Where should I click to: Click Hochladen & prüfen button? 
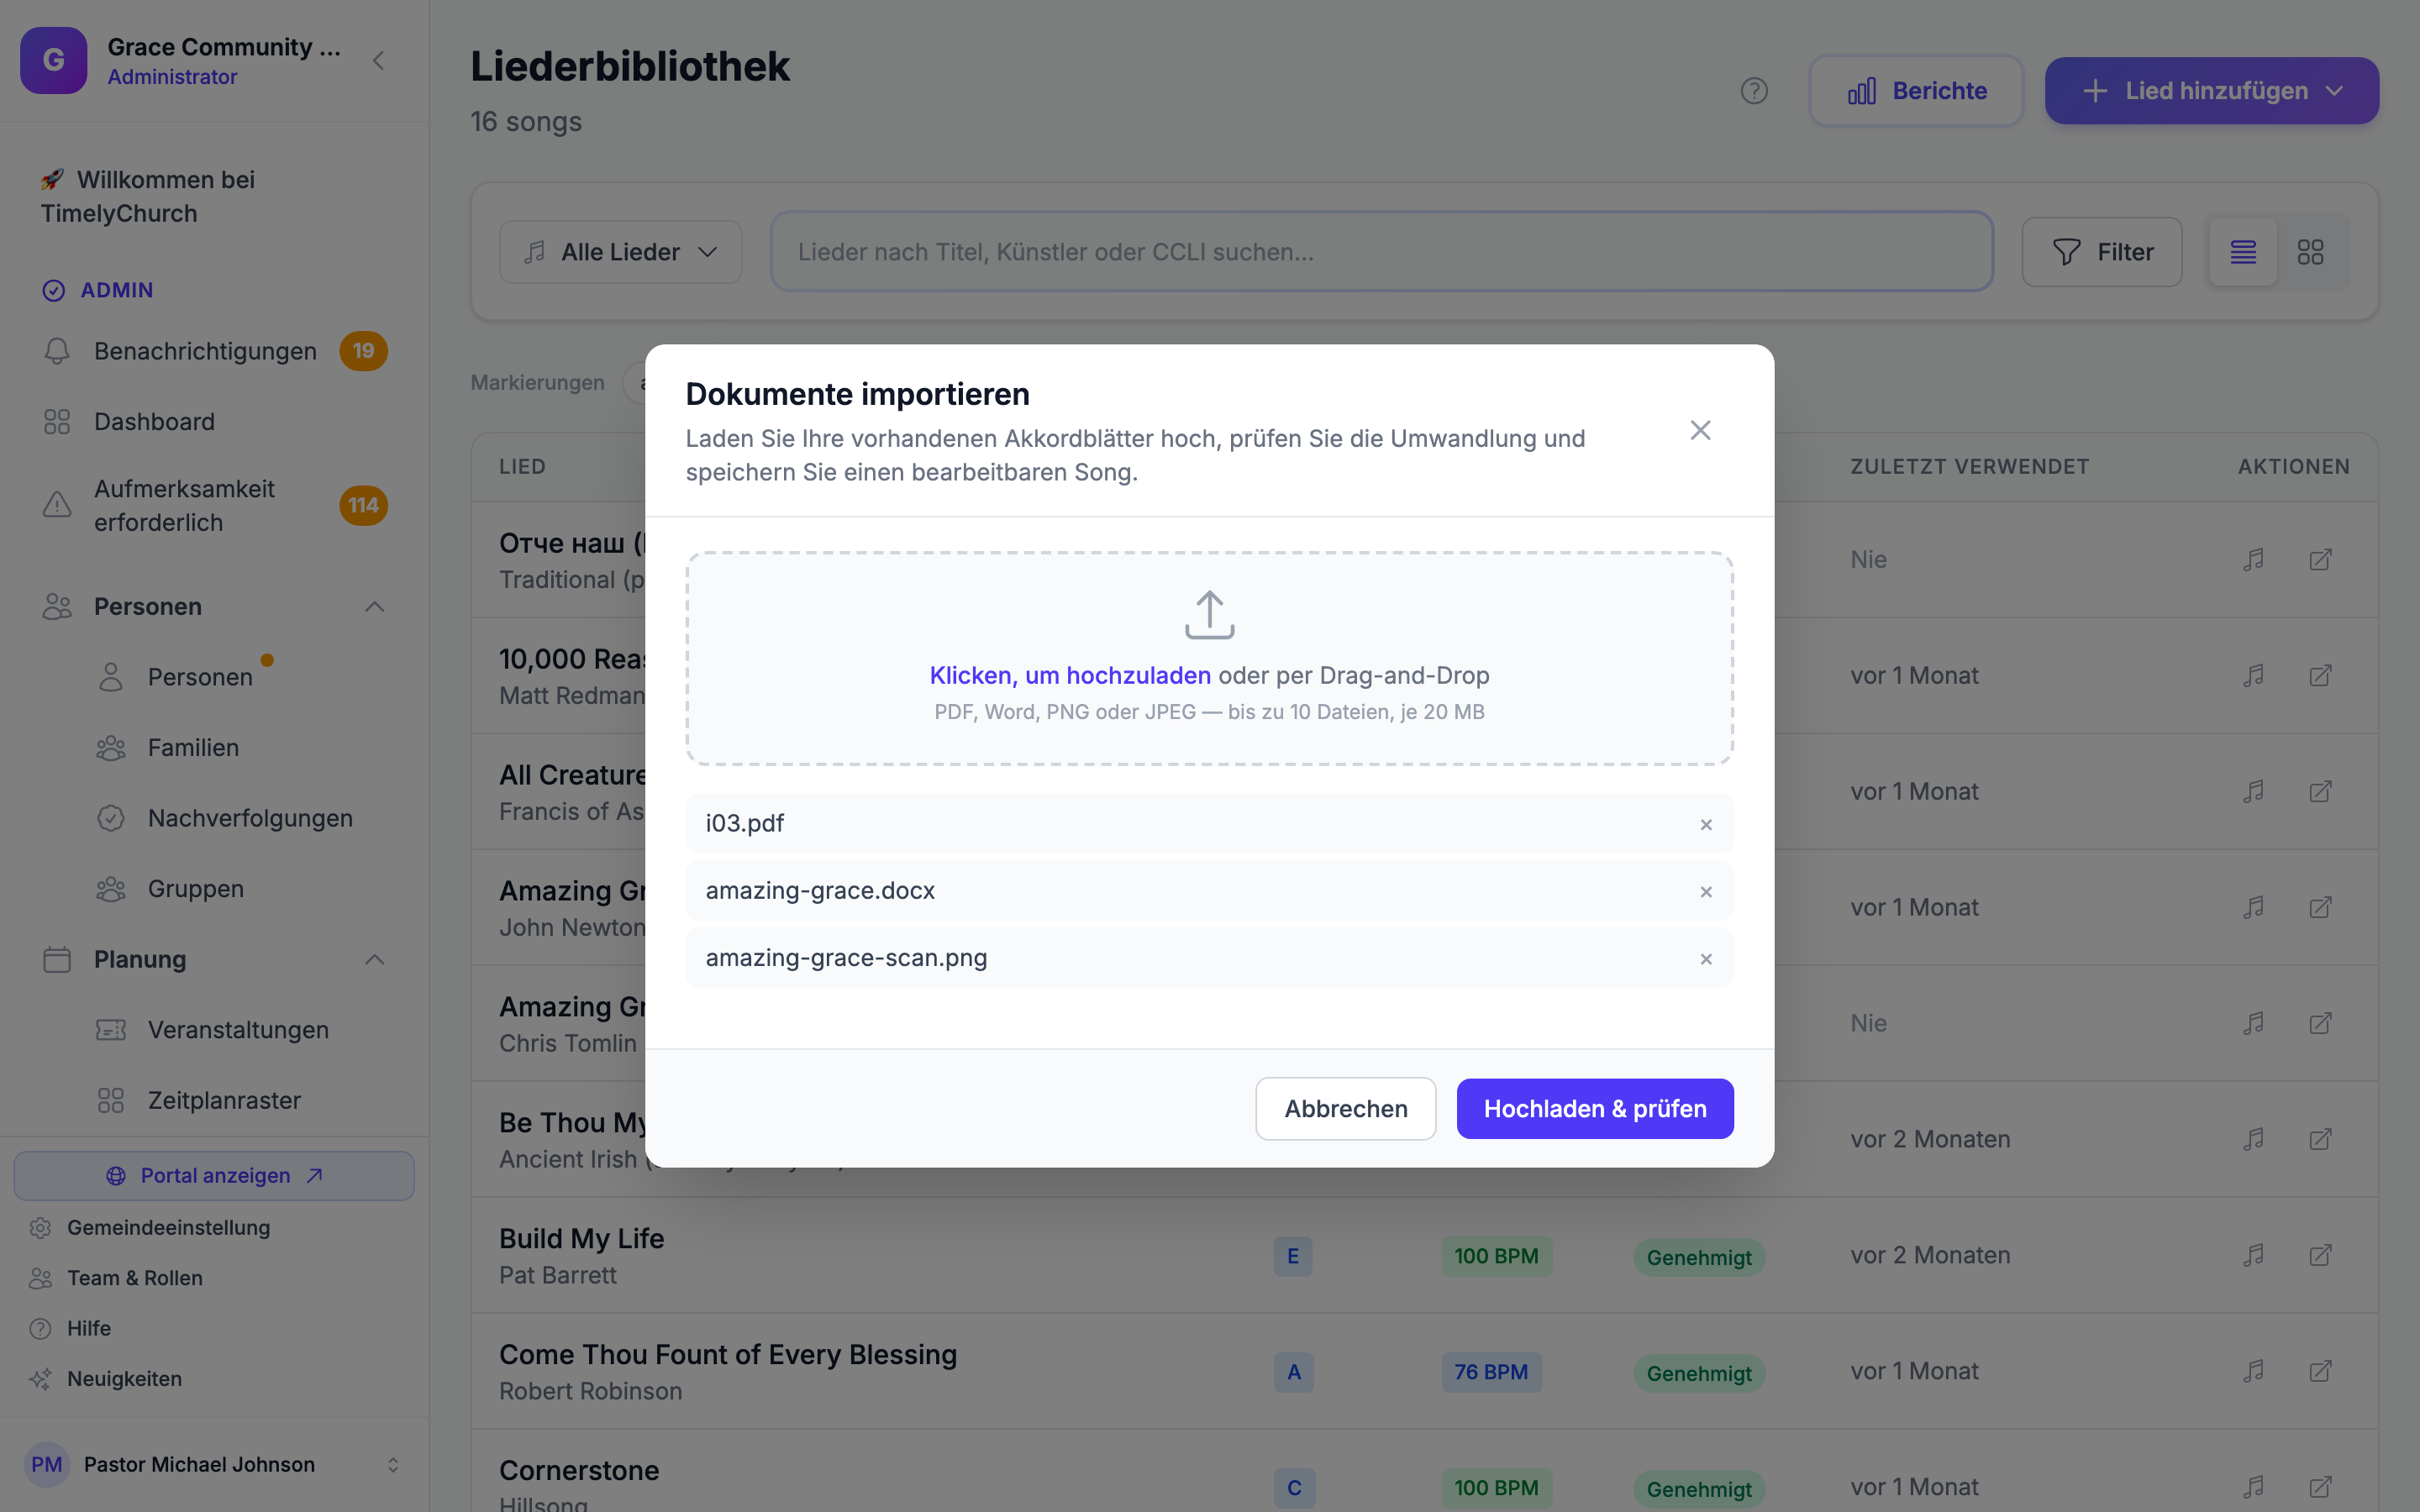(x=1595, y=1109)
